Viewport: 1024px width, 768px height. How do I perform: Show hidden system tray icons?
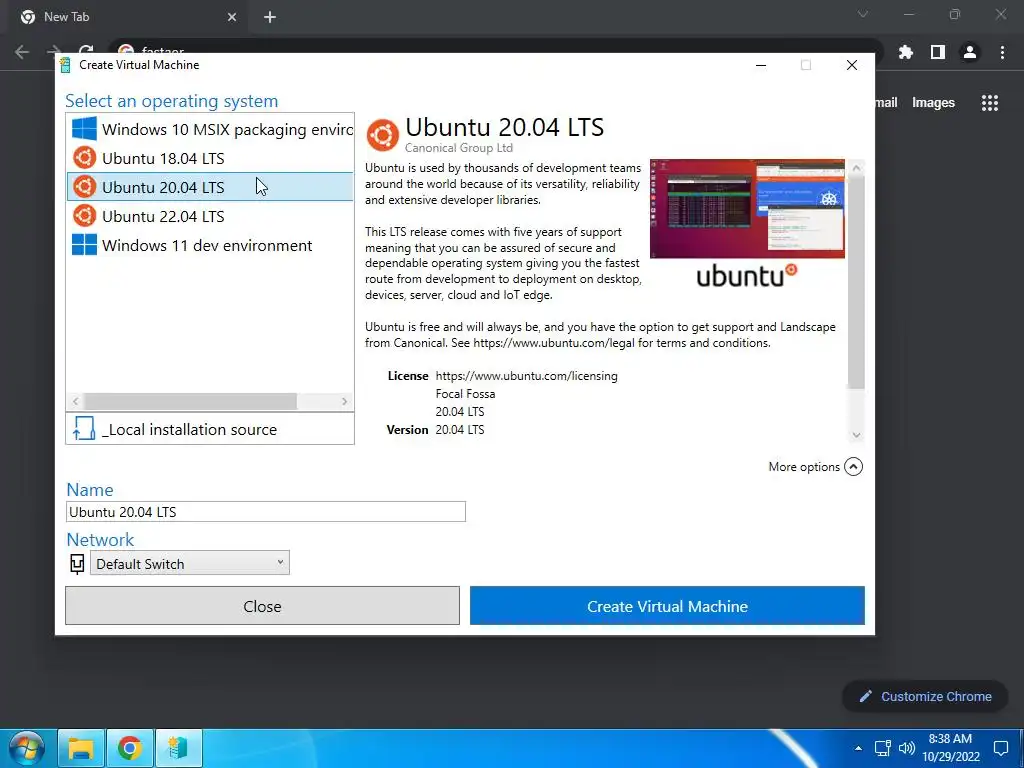point(858,748)
